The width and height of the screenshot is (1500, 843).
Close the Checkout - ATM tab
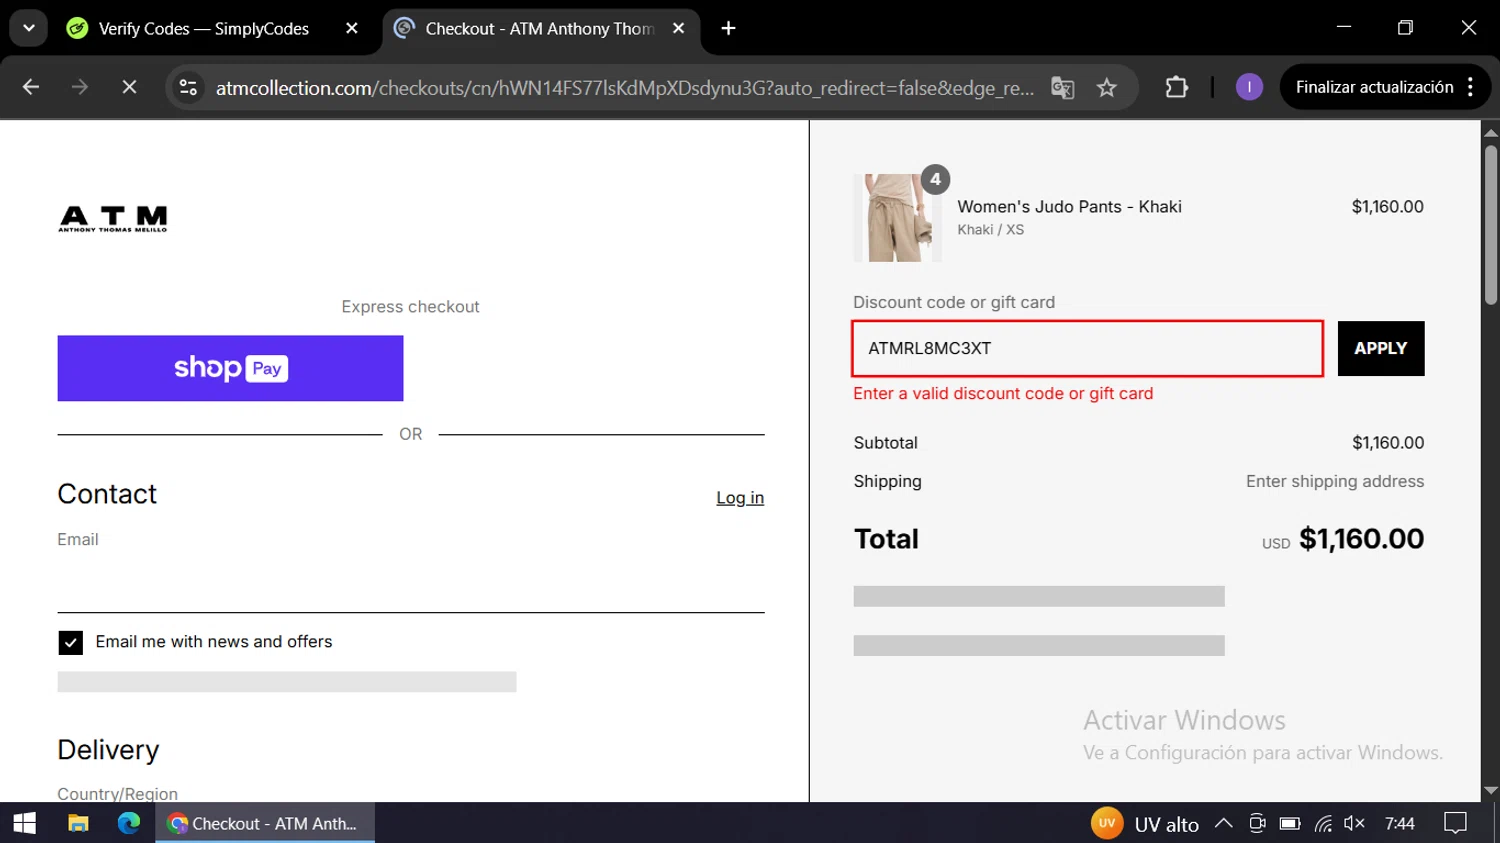[x=679, y=28]
